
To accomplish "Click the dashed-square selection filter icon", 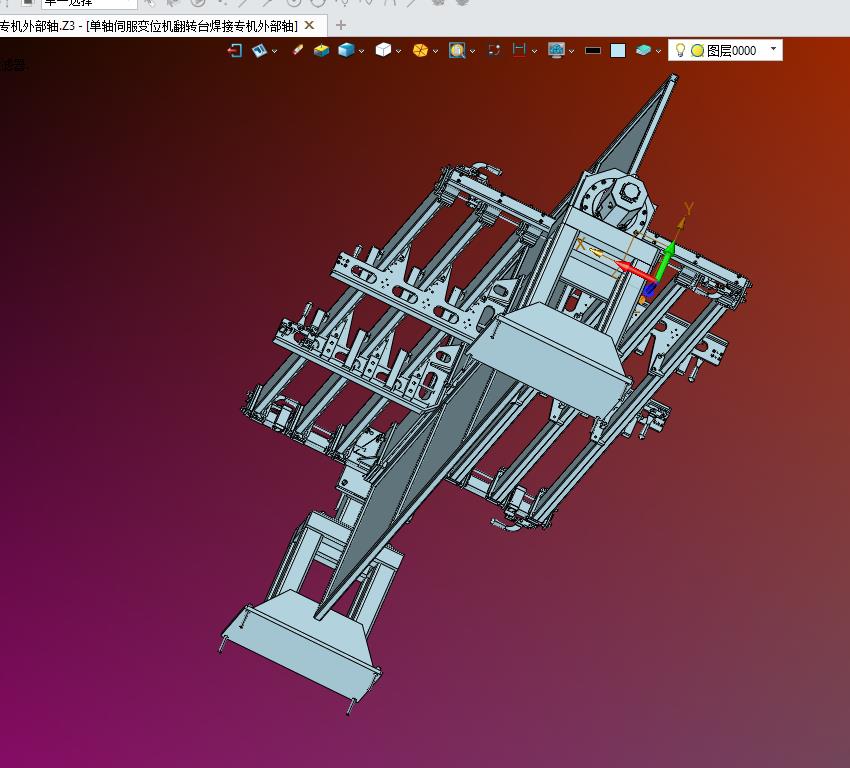I will (494, 50).
